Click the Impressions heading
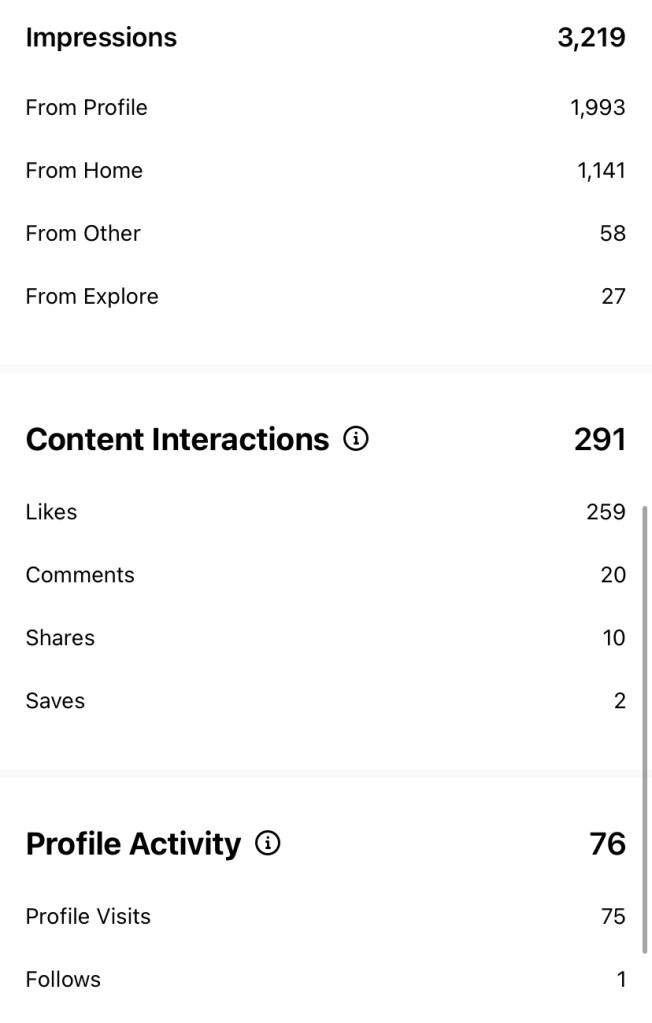Screen dimensions: 652x1023 coord(101,38)
